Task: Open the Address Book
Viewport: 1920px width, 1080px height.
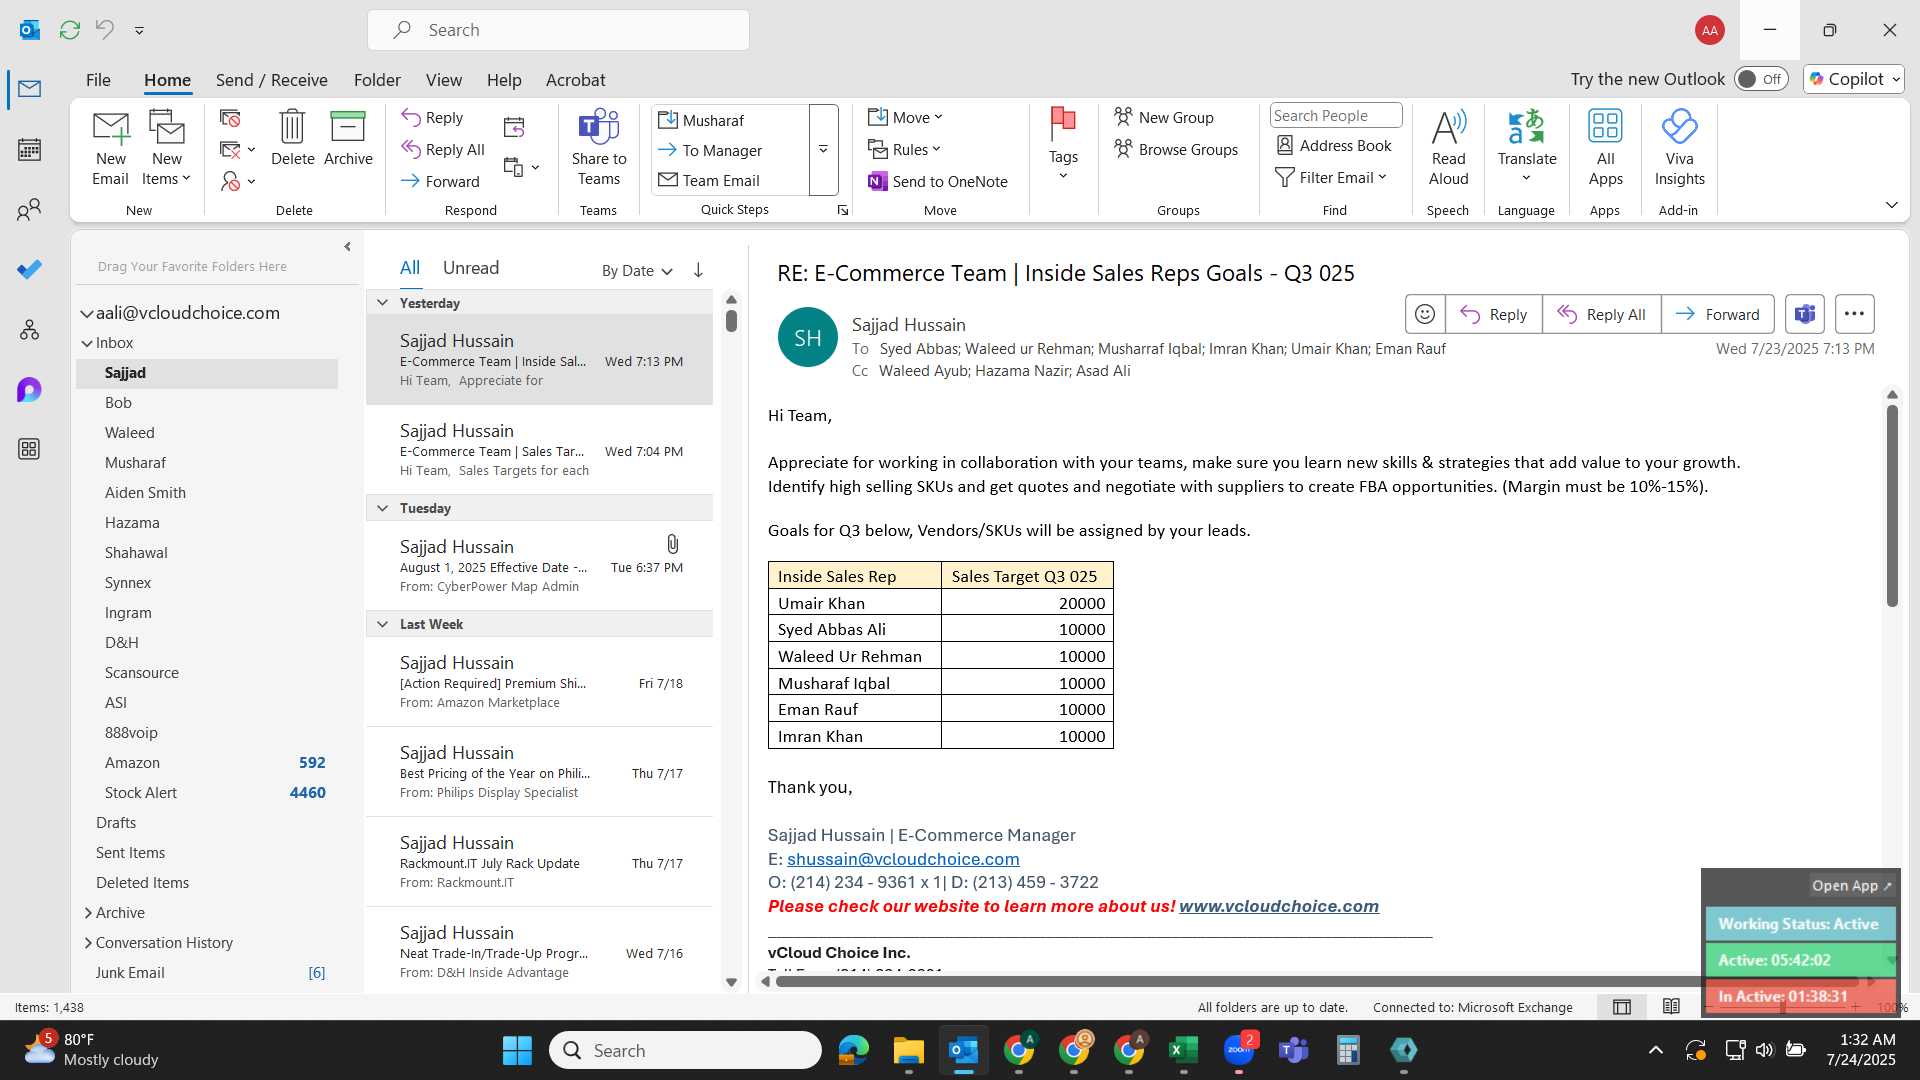Action: [x=1334, y=146]
